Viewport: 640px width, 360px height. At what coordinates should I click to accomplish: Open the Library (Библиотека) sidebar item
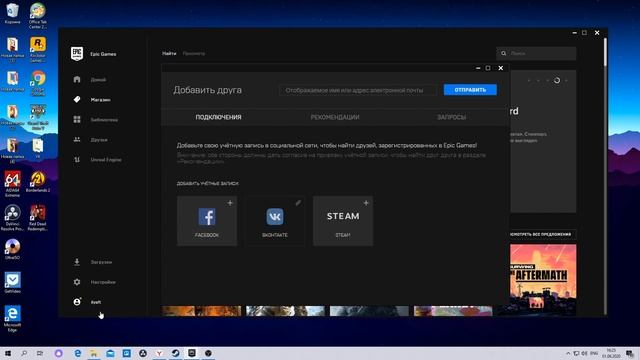pyautogui.click(x=96, y=120)
